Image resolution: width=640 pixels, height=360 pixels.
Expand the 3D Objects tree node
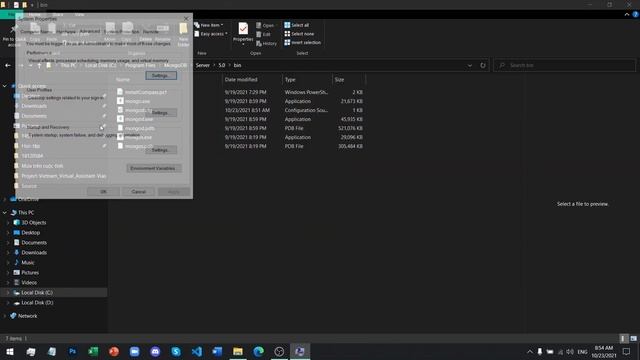click(x=8, y=223)
